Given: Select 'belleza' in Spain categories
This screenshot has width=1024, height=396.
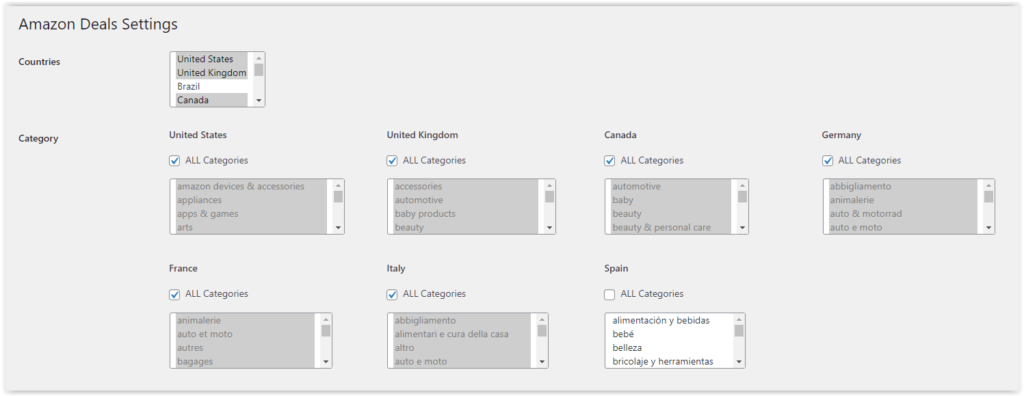Looking at the screenshot, I should pyautogui.click(x=669, y=348).
